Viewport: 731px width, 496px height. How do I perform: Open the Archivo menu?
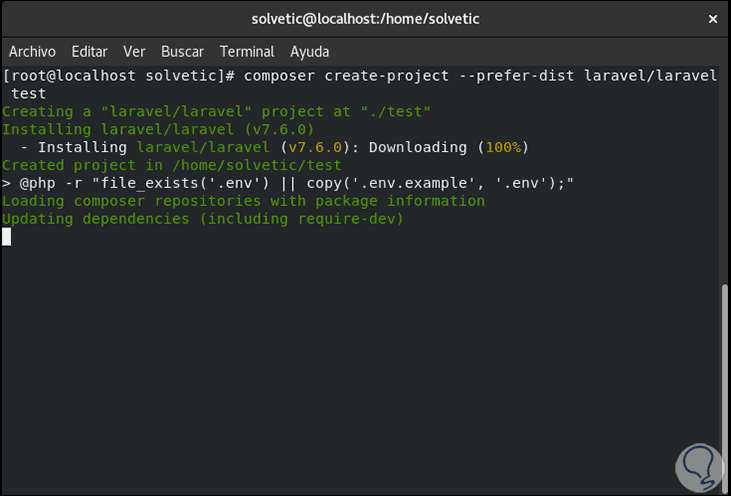[32, 51]
